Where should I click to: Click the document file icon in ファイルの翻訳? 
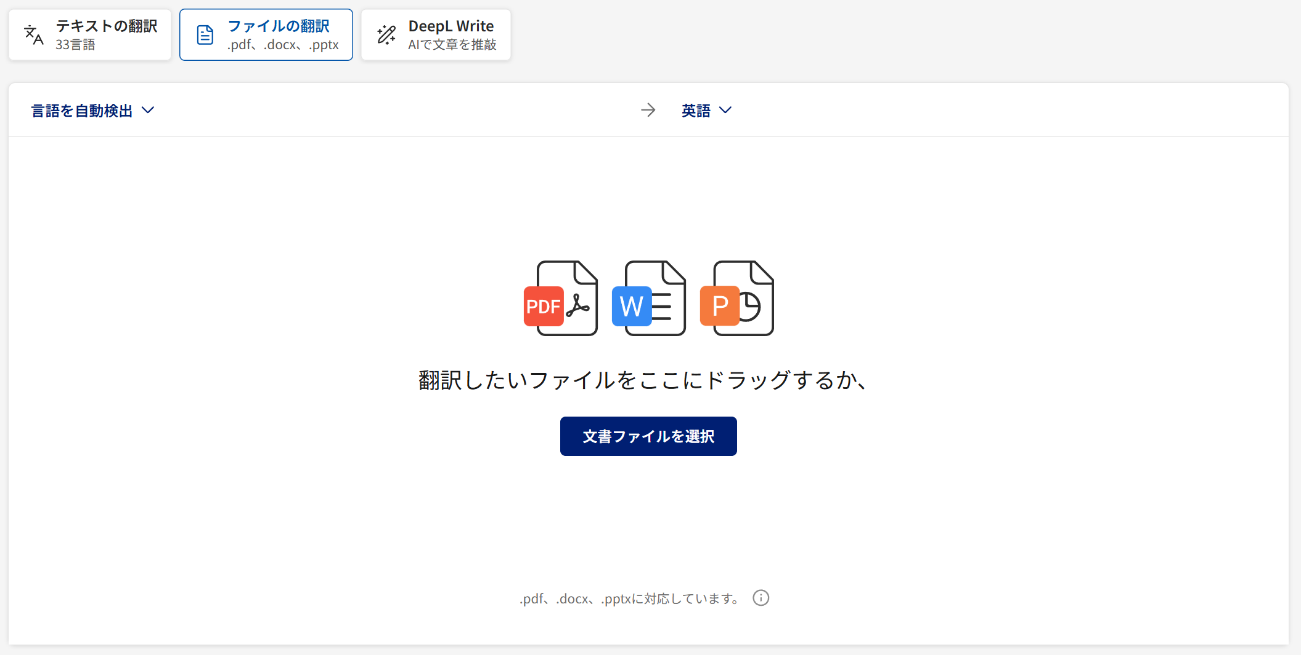pyautogui.click(x=205, y=35)
